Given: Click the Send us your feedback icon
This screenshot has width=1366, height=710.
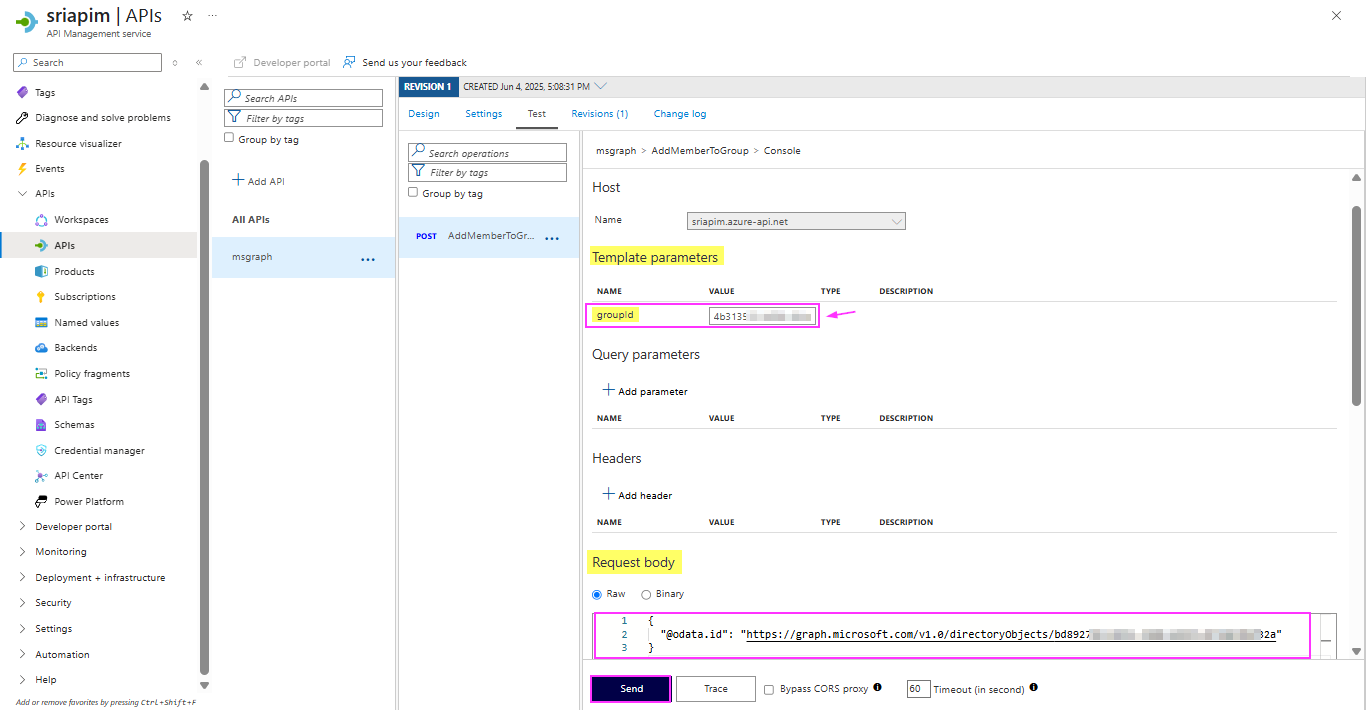Looking at the screenshot, I should (349, 62).
